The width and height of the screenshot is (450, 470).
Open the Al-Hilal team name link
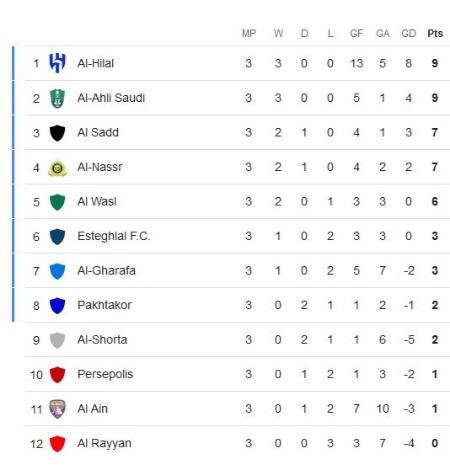click(x=96, y=63)
